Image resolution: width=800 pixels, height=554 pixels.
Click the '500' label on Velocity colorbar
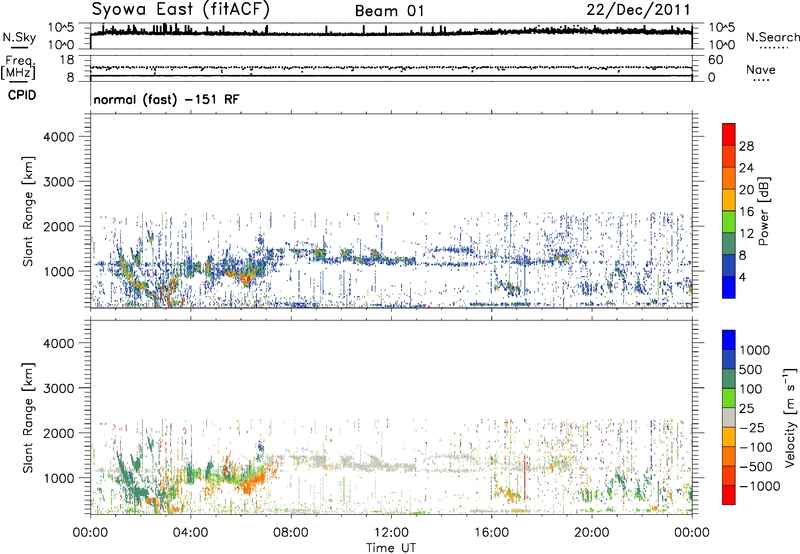click(x=753, y=370)
